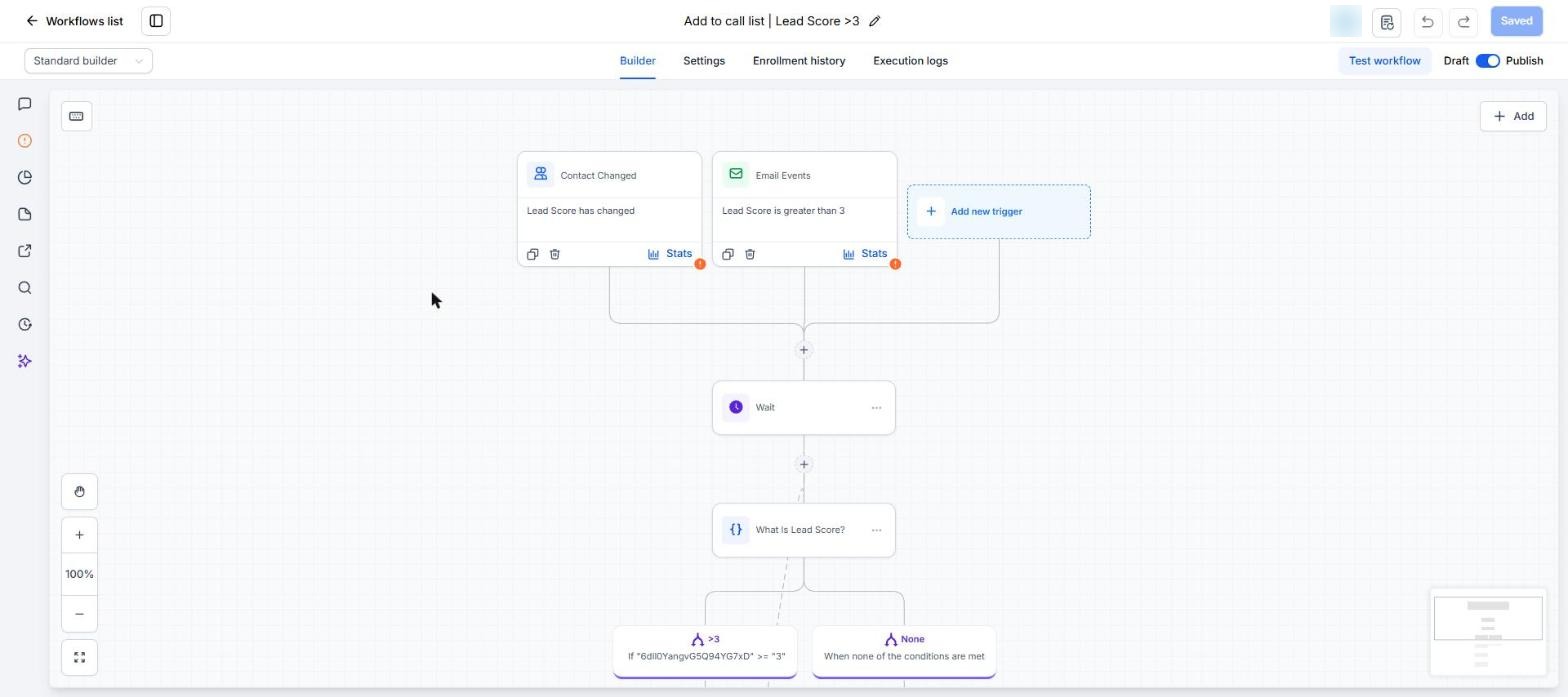Click the Lead Score is greater than 3 text
The image size is (1568, 697).
click(x=783, y=211)
